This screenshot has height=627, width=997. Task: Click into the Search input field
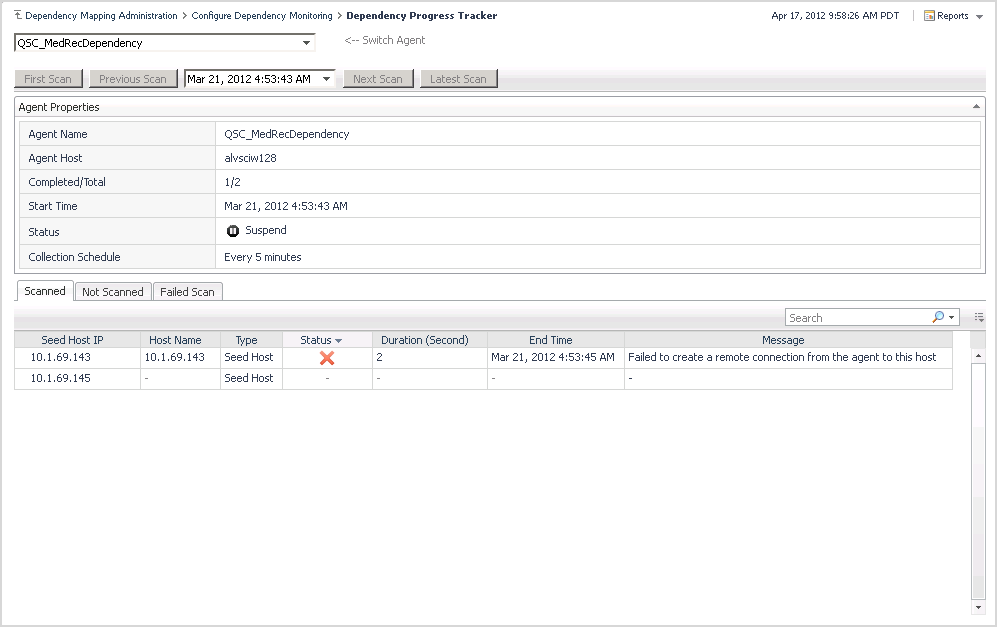(x=858, y=317)
